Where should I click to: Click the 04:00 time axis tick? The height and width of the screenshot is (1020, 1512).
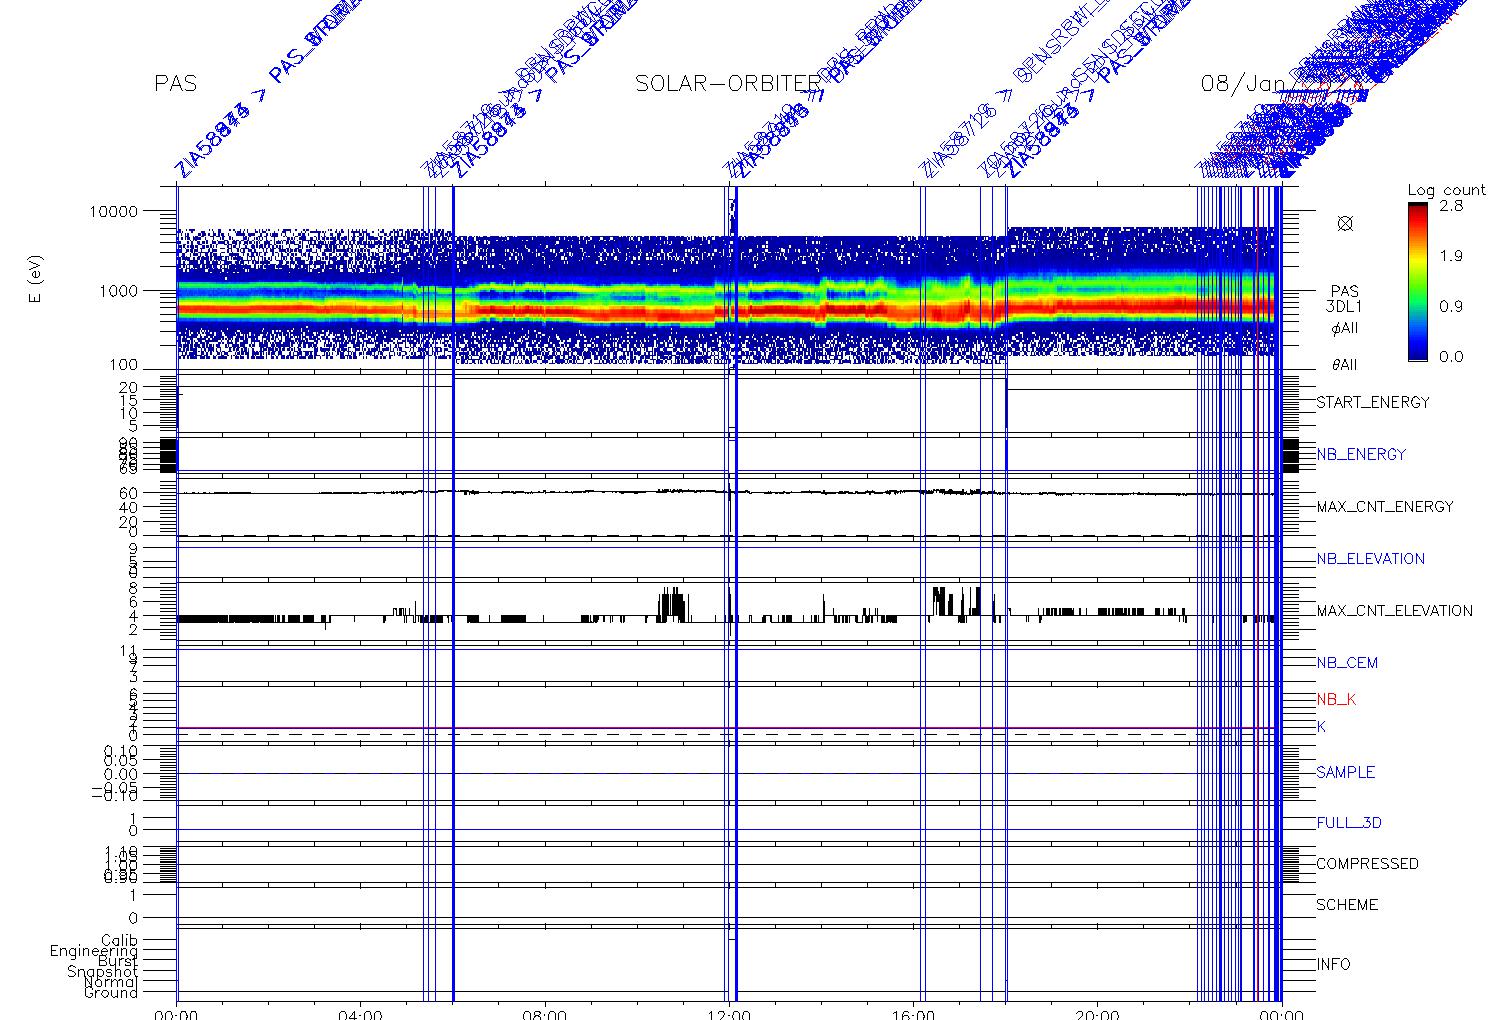click(x=360, y=1014)
